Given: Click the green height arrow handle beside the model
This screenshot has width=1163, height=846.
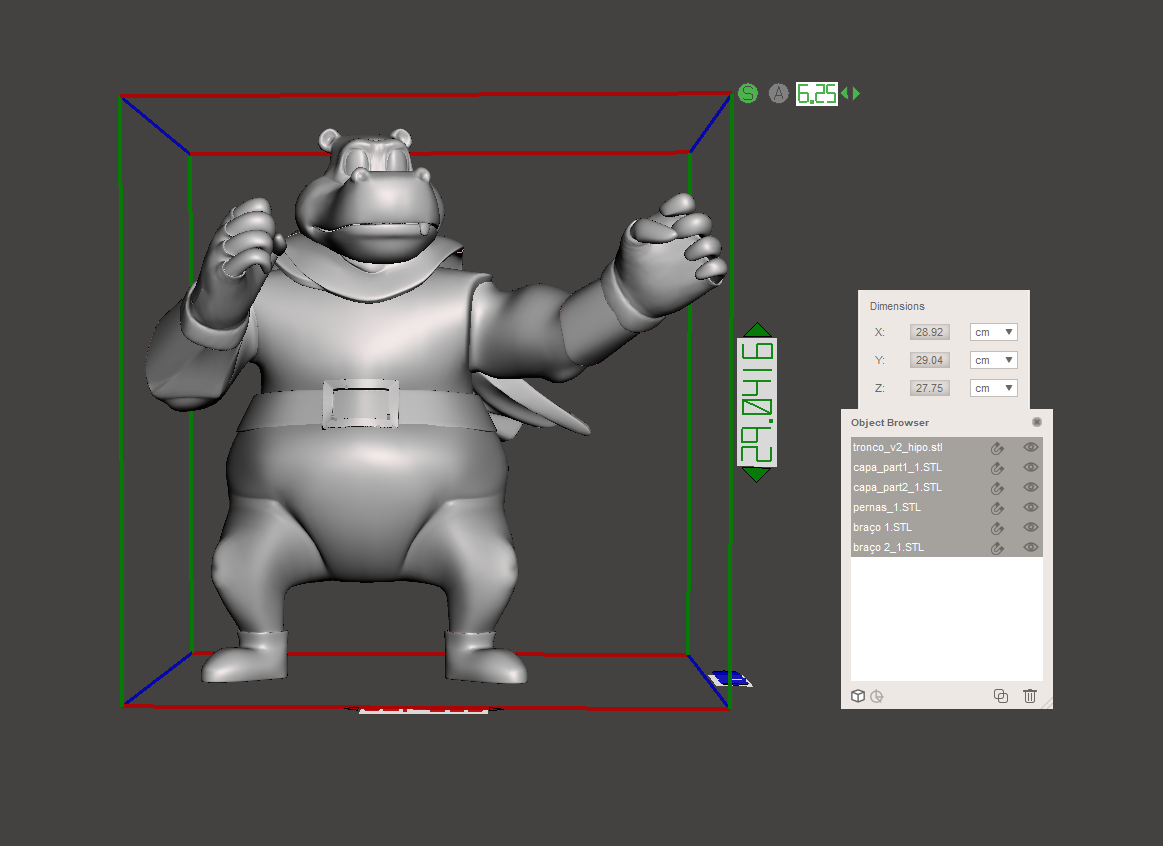Looking at the screenshot, I should point(757,332).
